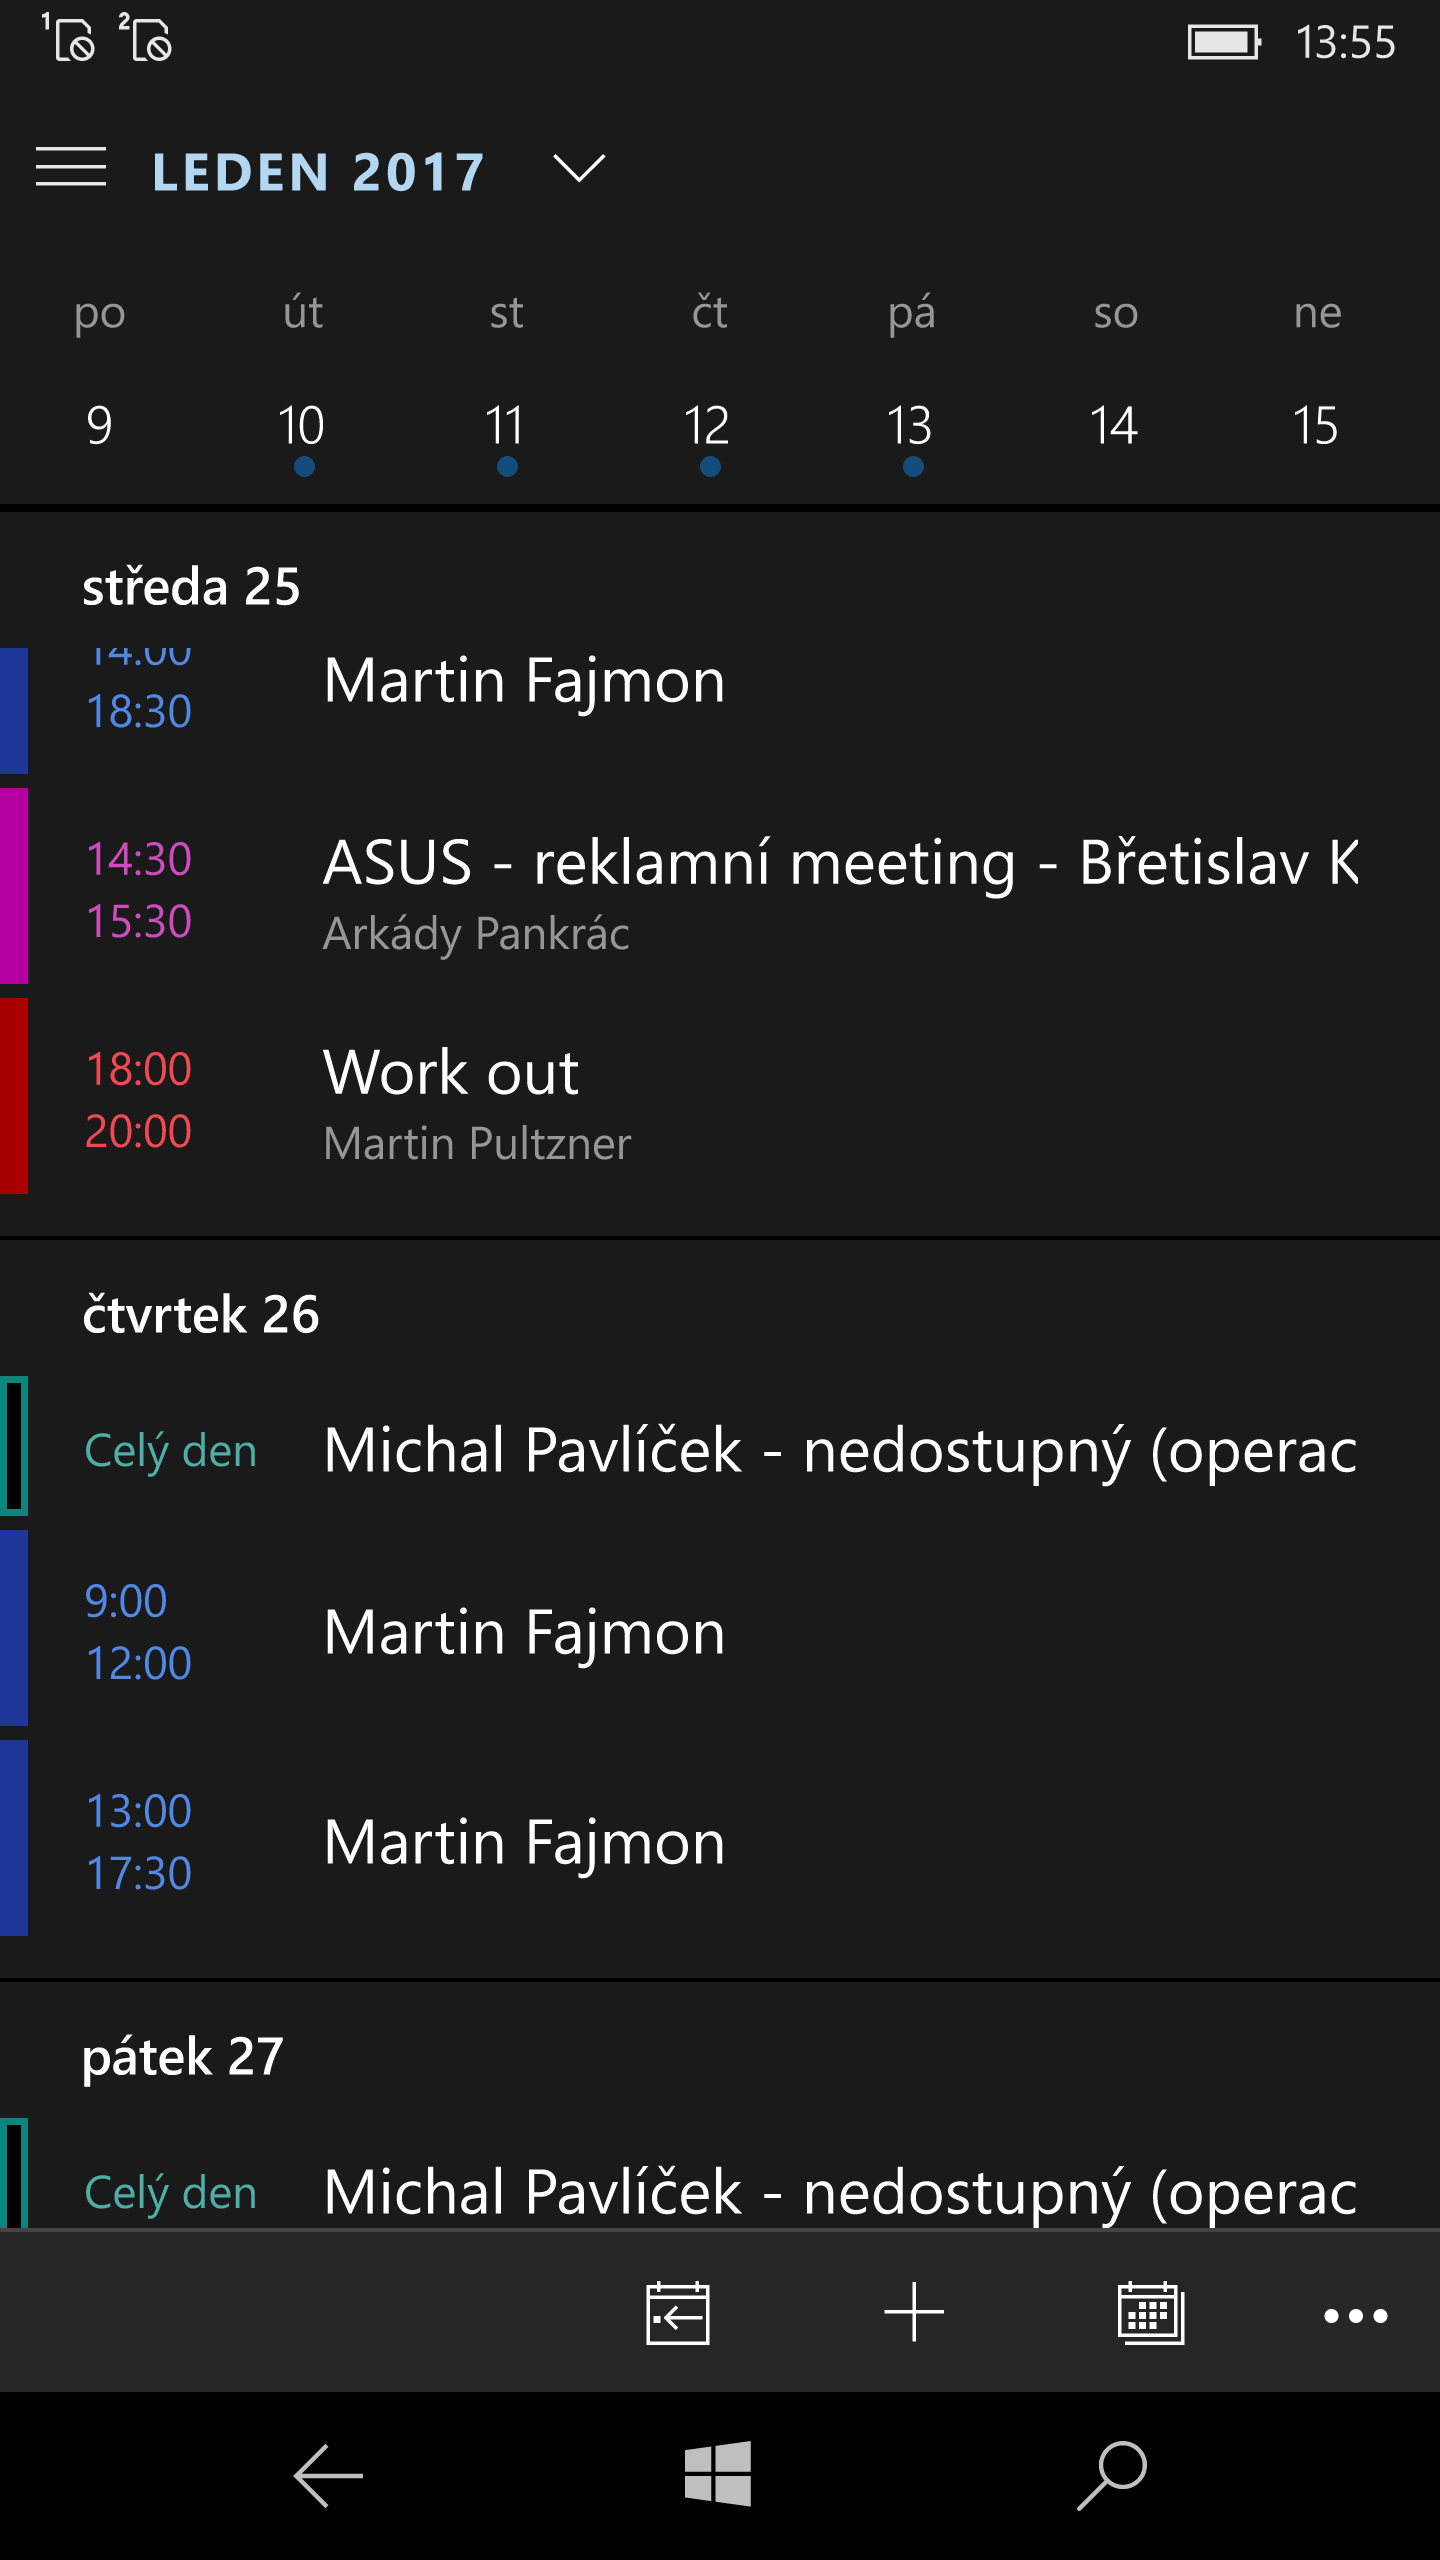Select day 13 in week strip

click(910, 427)
